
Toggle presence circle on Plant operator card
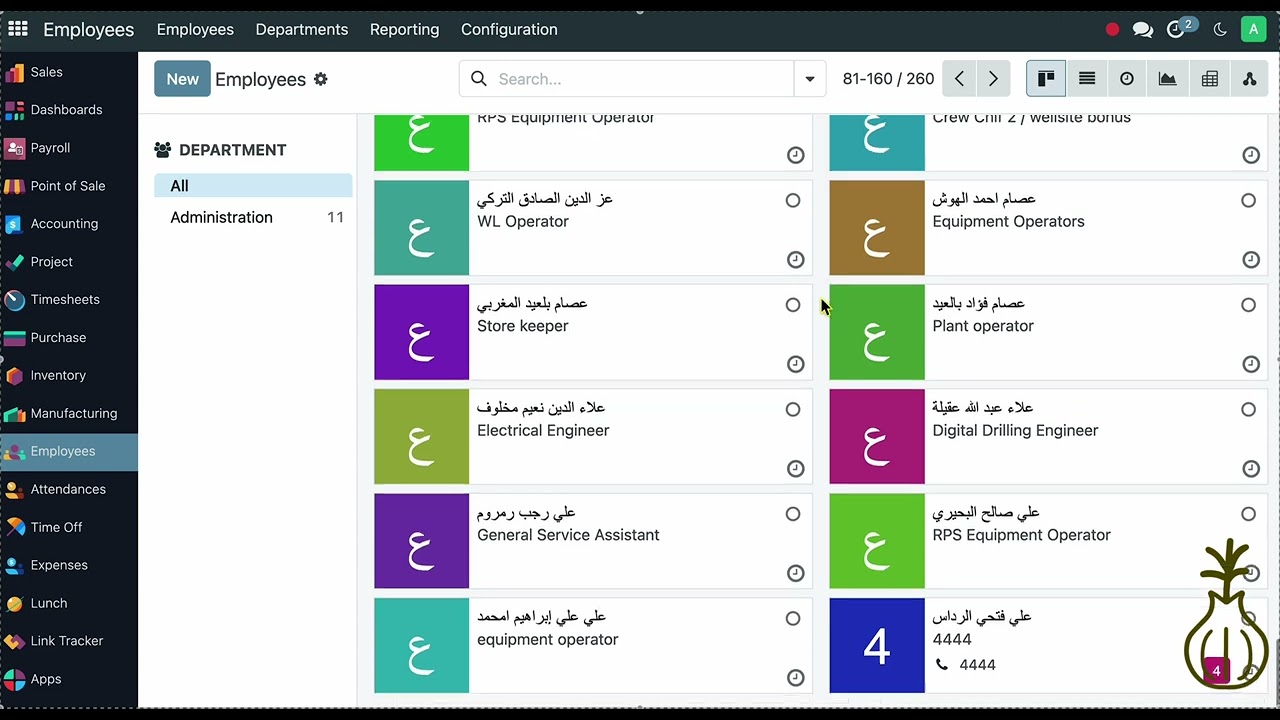coord(1249,305)
